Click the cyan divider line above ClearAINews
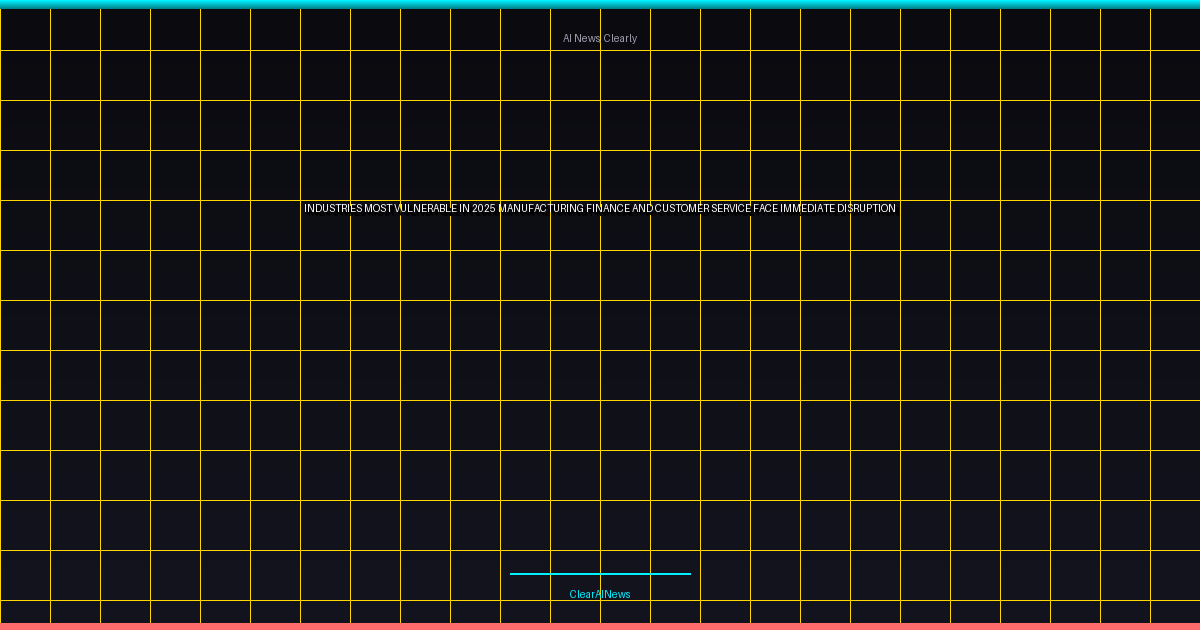 click(x=600, y=574)
